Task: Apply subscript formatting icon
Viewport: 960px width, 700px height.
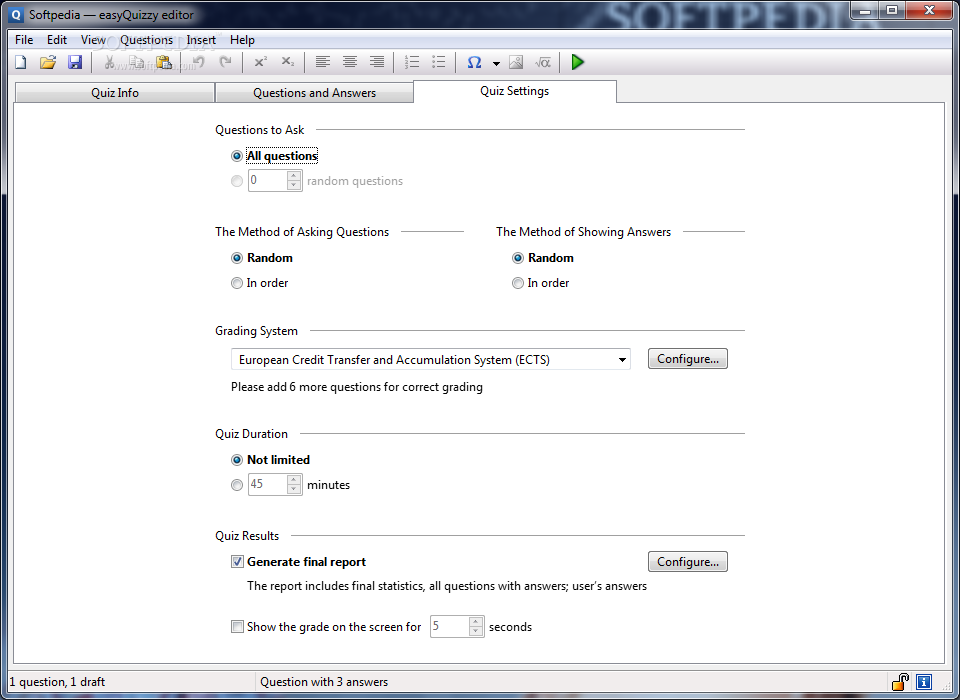Action: coord(288,62)
